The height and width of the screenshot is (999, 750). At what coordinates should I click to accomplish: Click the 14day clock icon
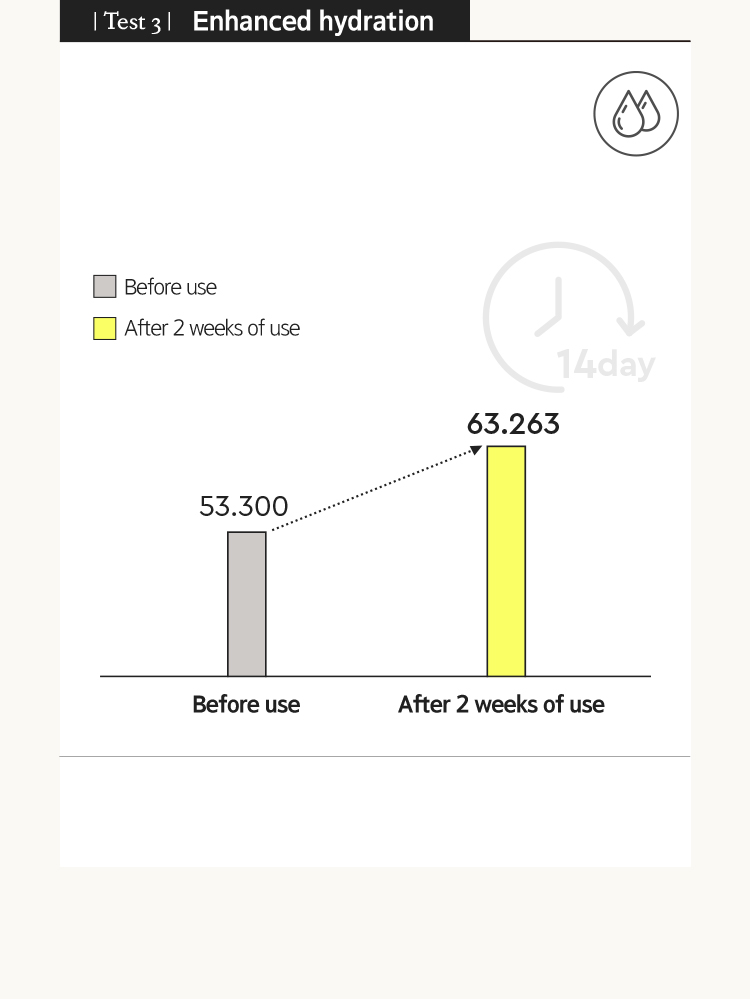pos(568,317)
